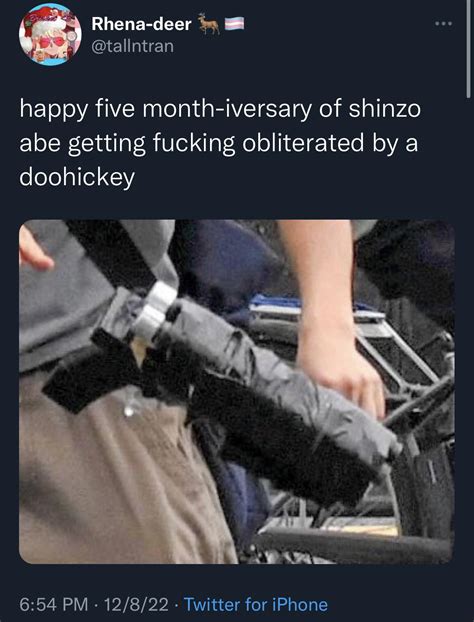Open Rhena-deer's profile avatar
474x622 pixels.
pos(50,35)
